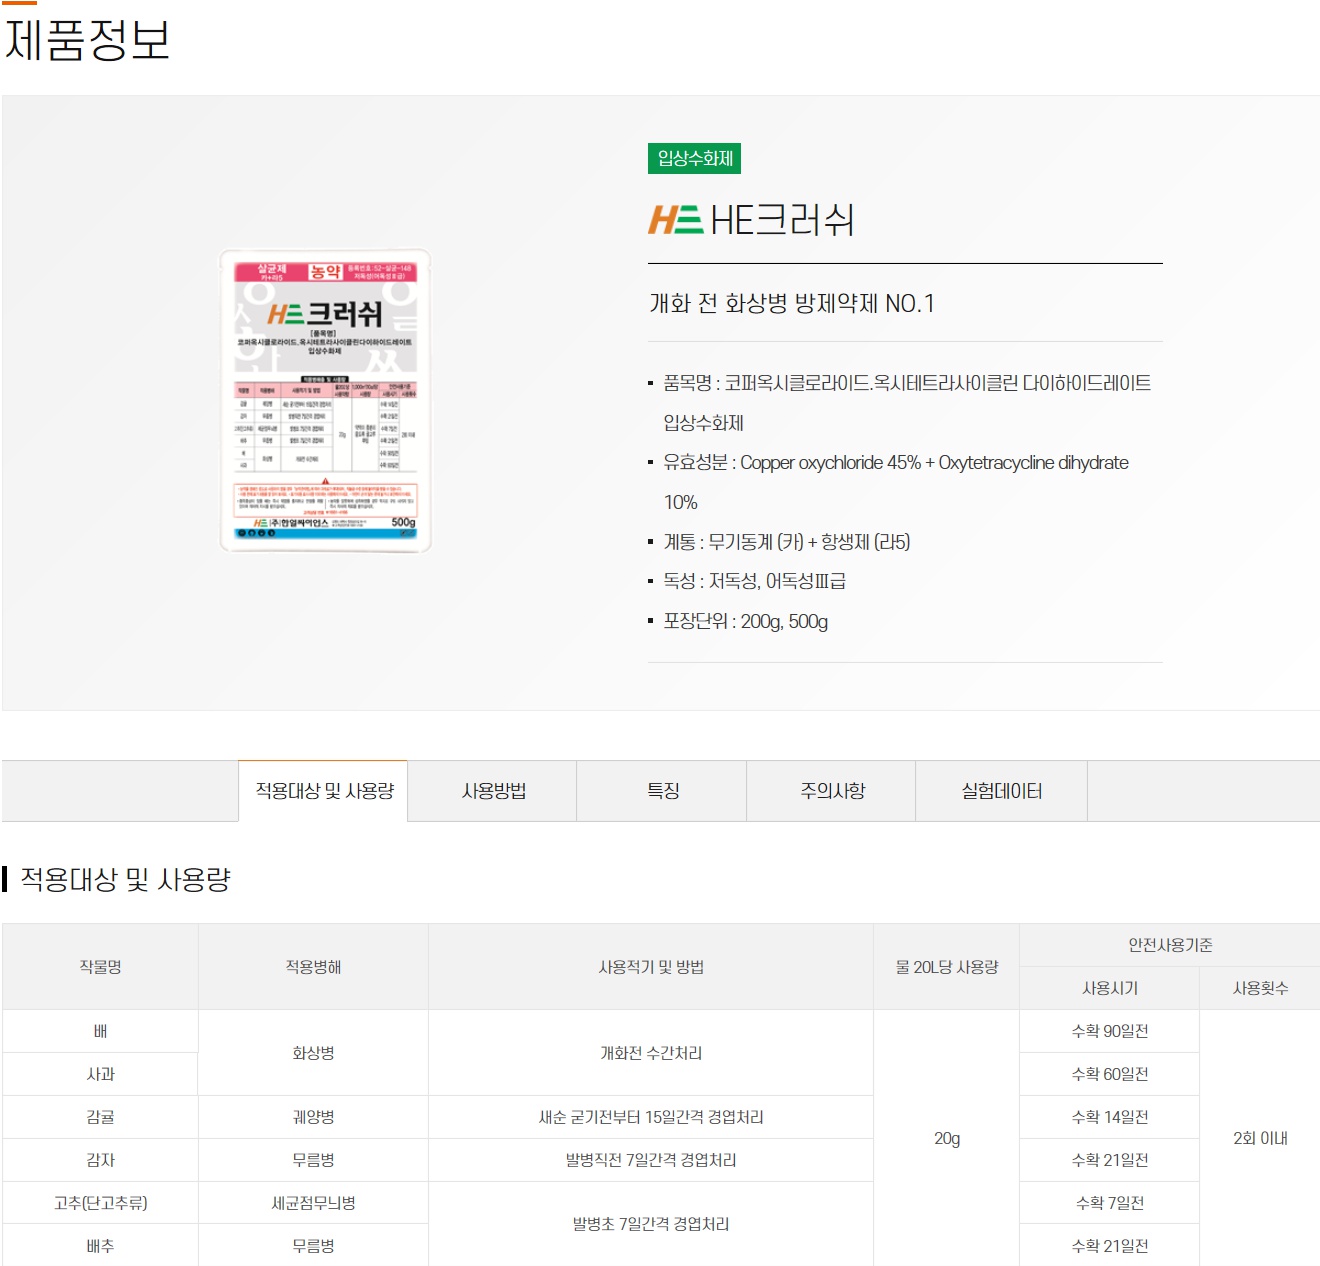Click the 제품정보 page heading

88,41
